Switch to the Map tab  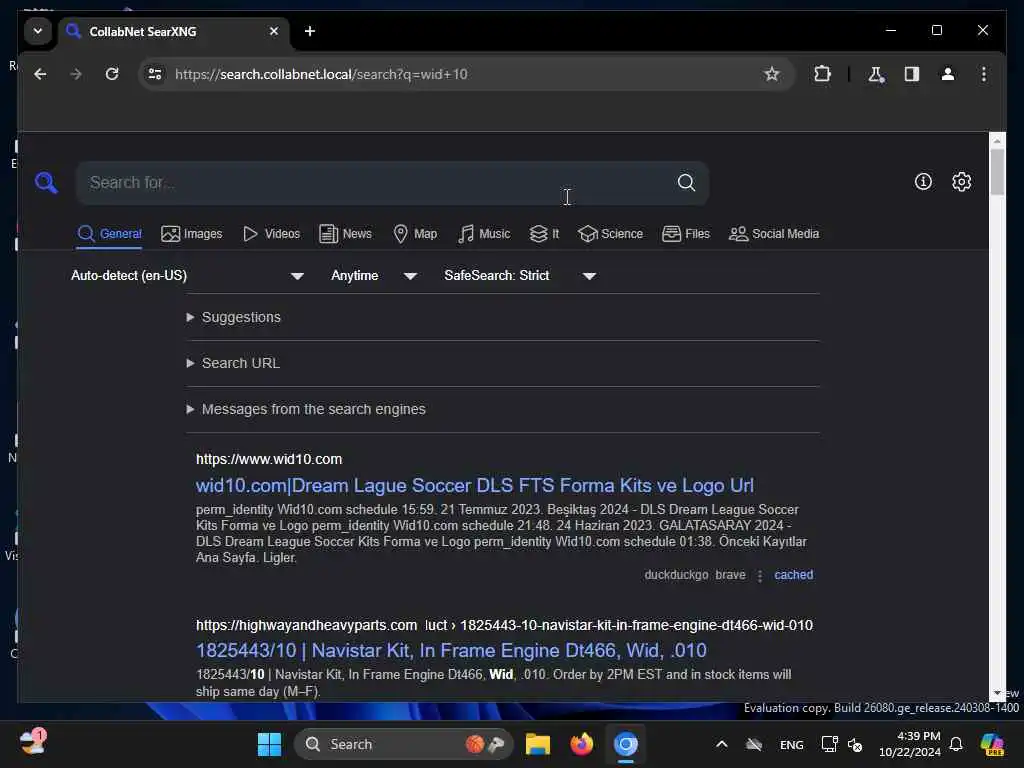click(x=415, y=234)
